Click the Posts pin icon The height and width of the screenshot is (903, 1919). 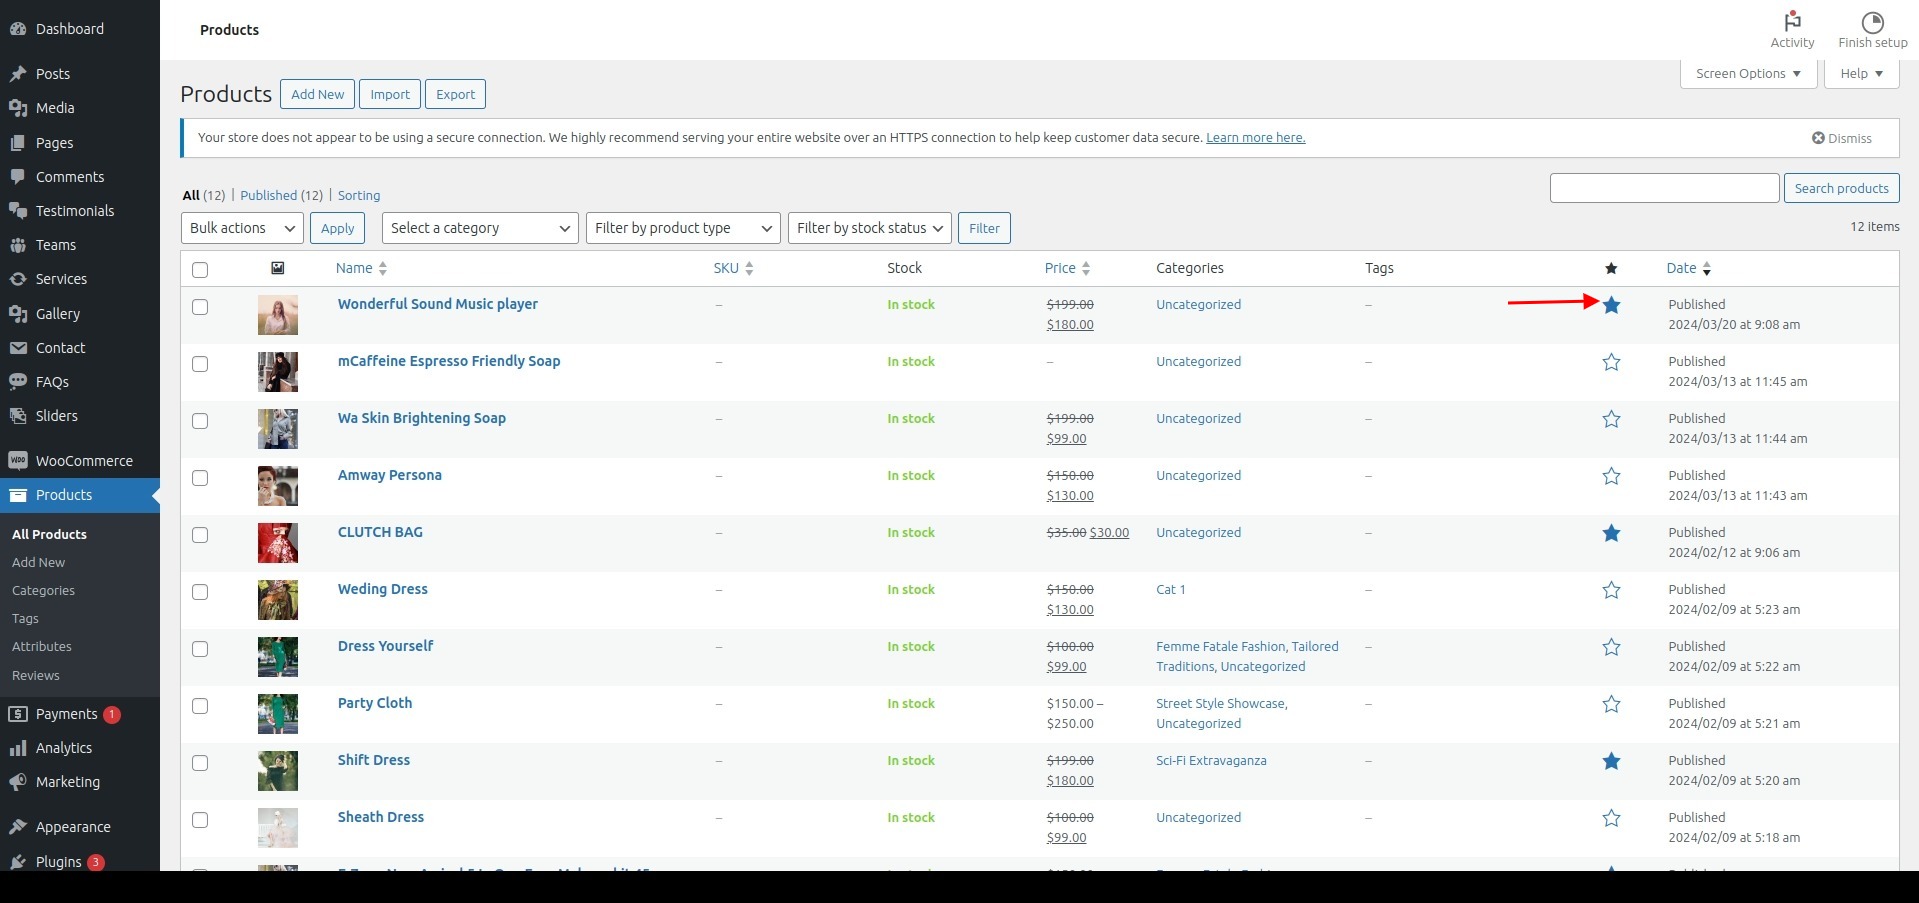[x=17, y=74]
